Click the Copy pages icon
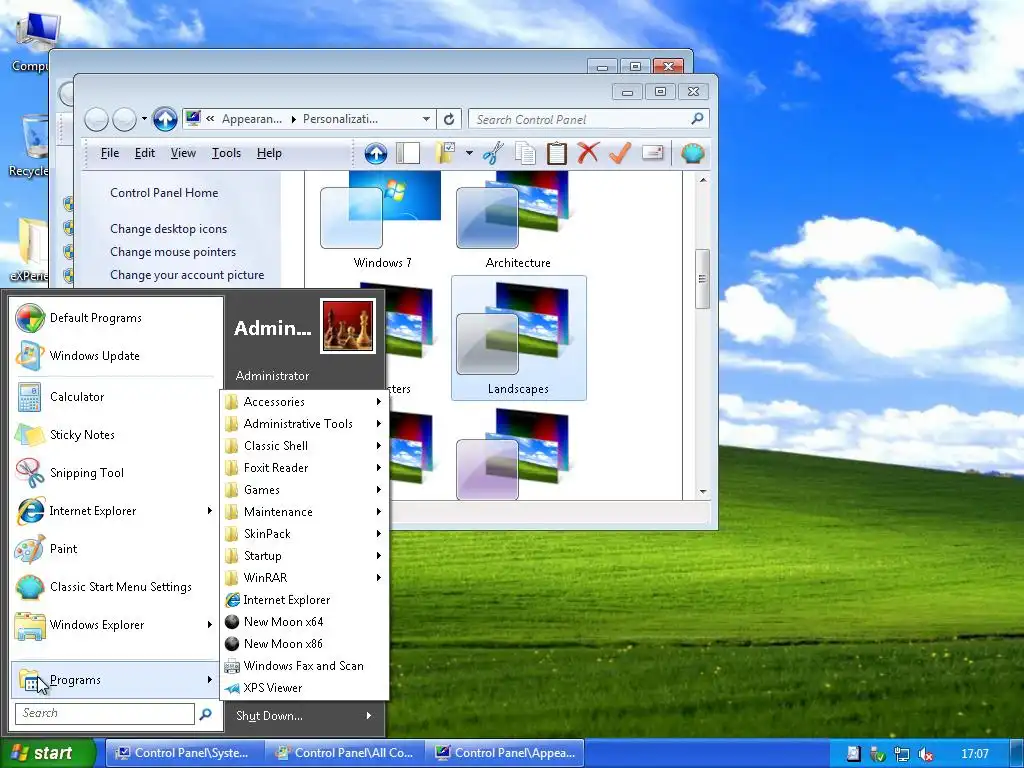 [524, 153]
